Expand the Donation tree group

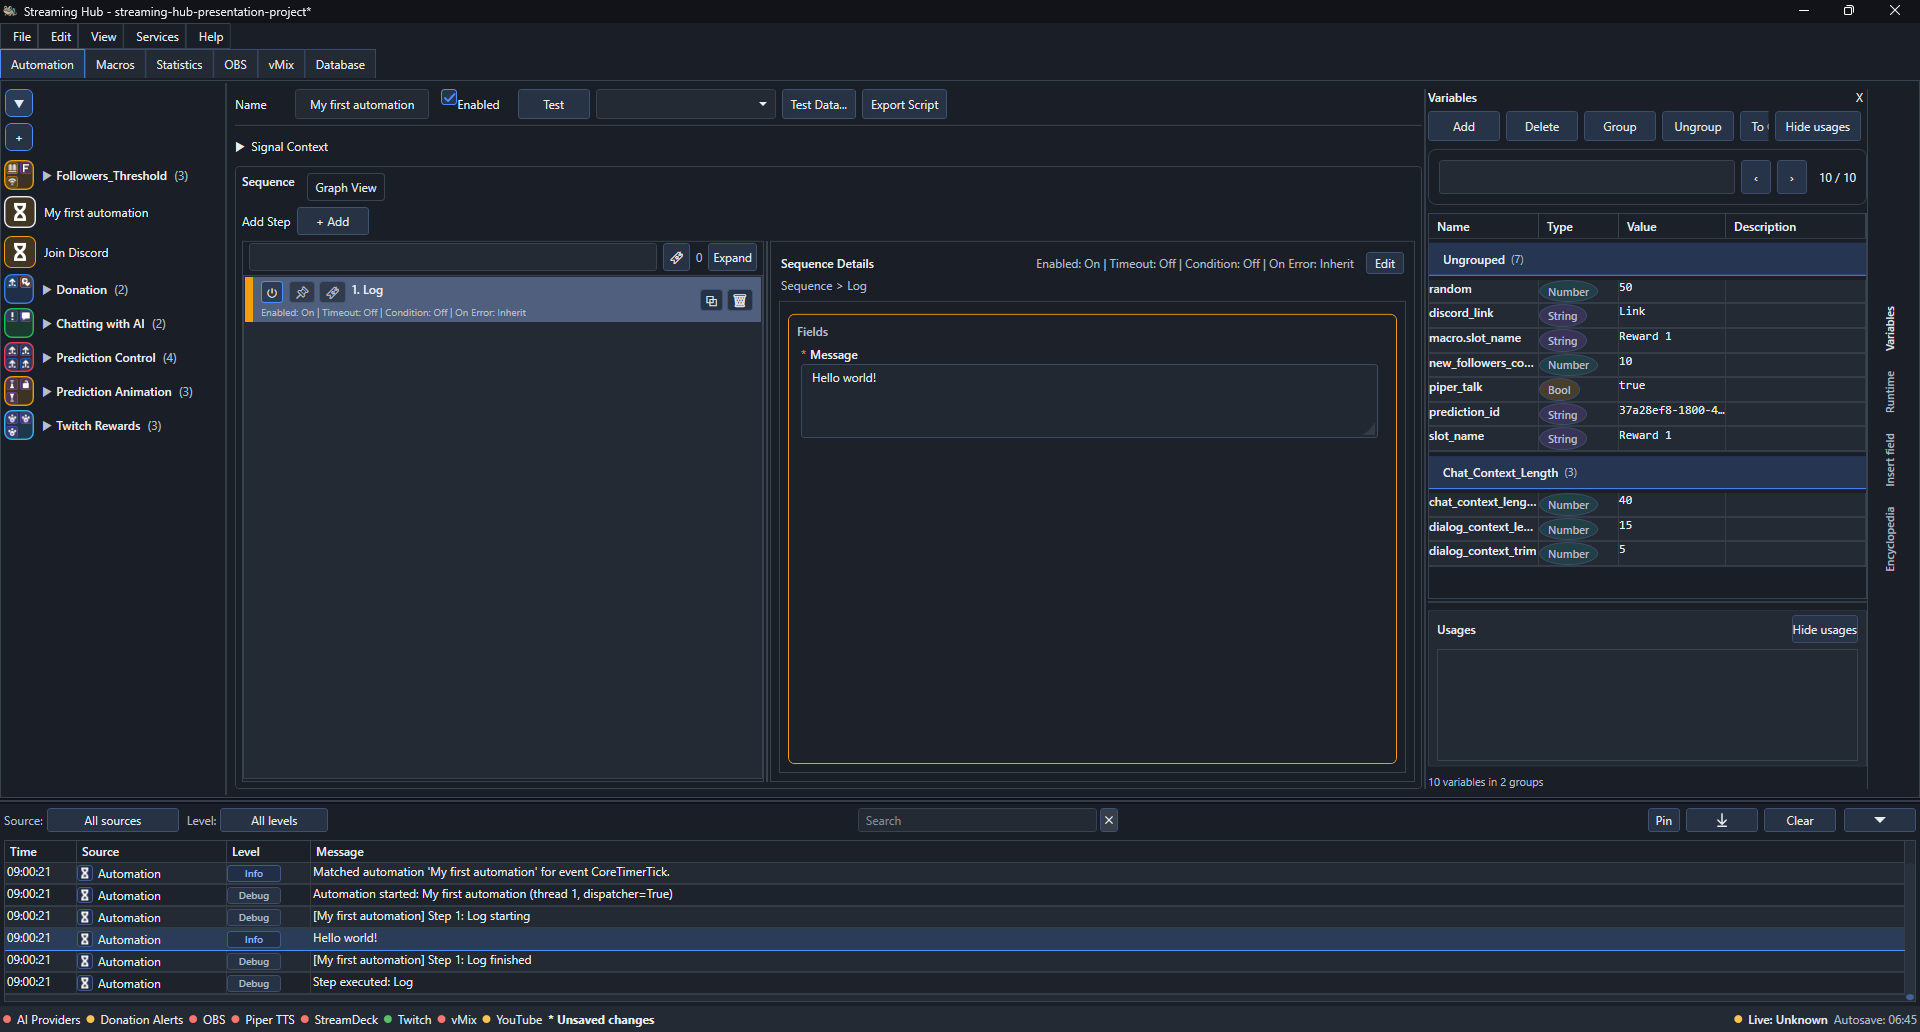(46, 290)
